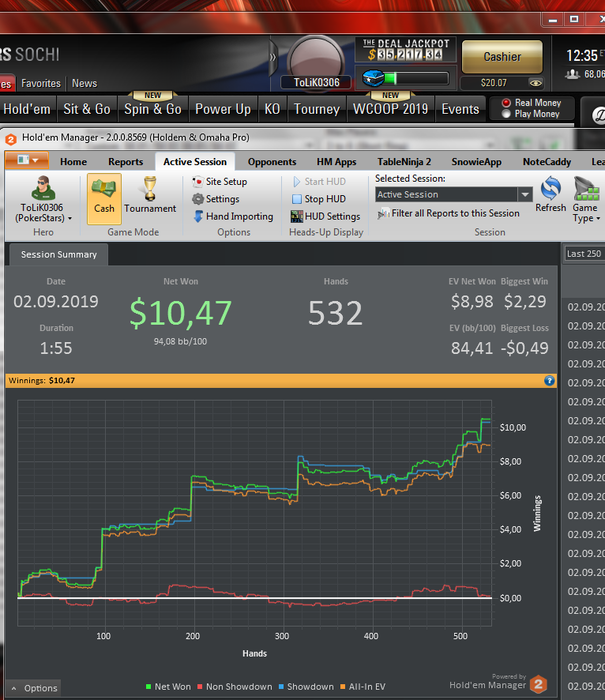Click the Hands 532 value
The image size is (605, 700).
point(335,313)
